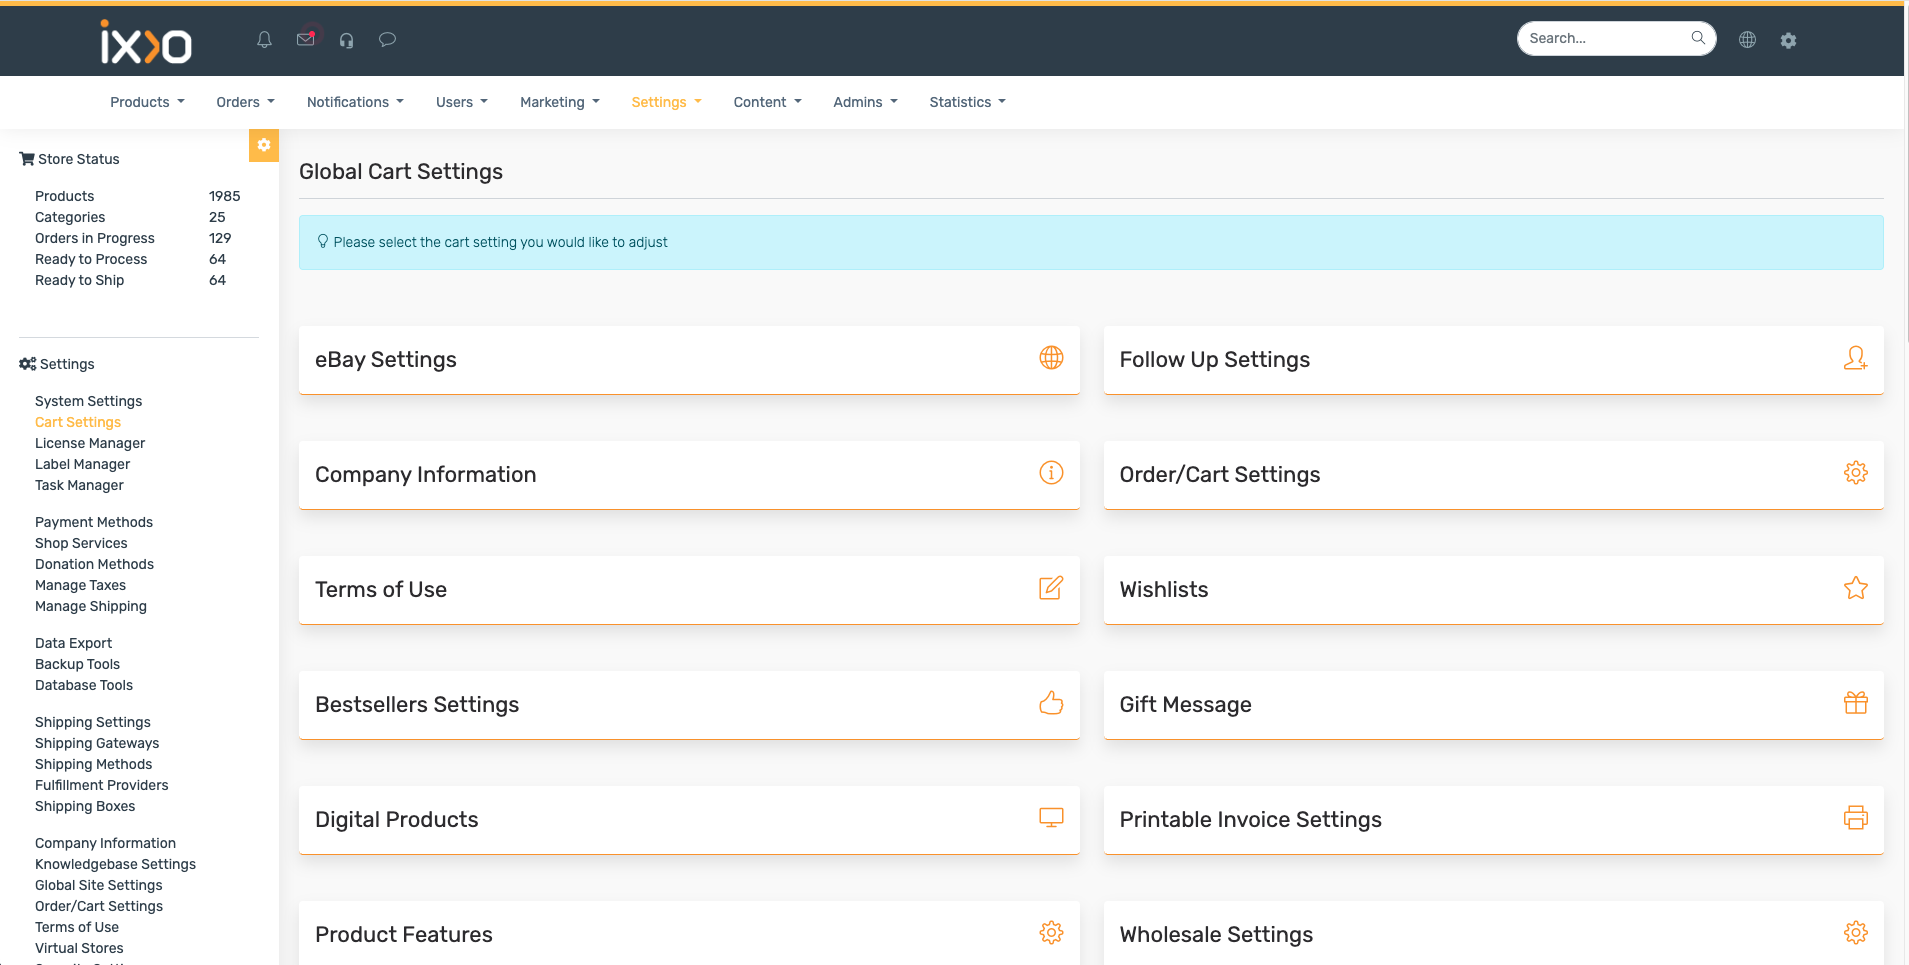Open the chat bubble icon

tap(387, 39)
